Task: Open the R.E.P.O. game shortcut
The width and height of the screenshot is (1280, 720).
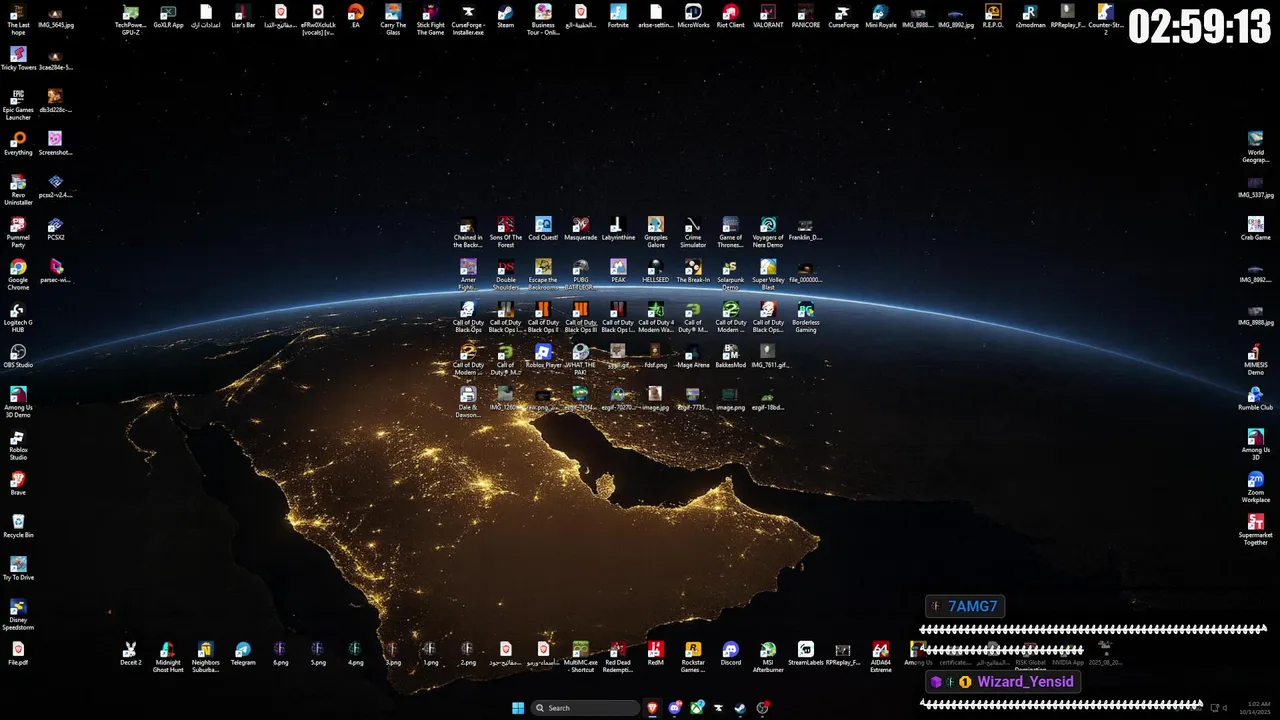Action: tap(993, 16)
